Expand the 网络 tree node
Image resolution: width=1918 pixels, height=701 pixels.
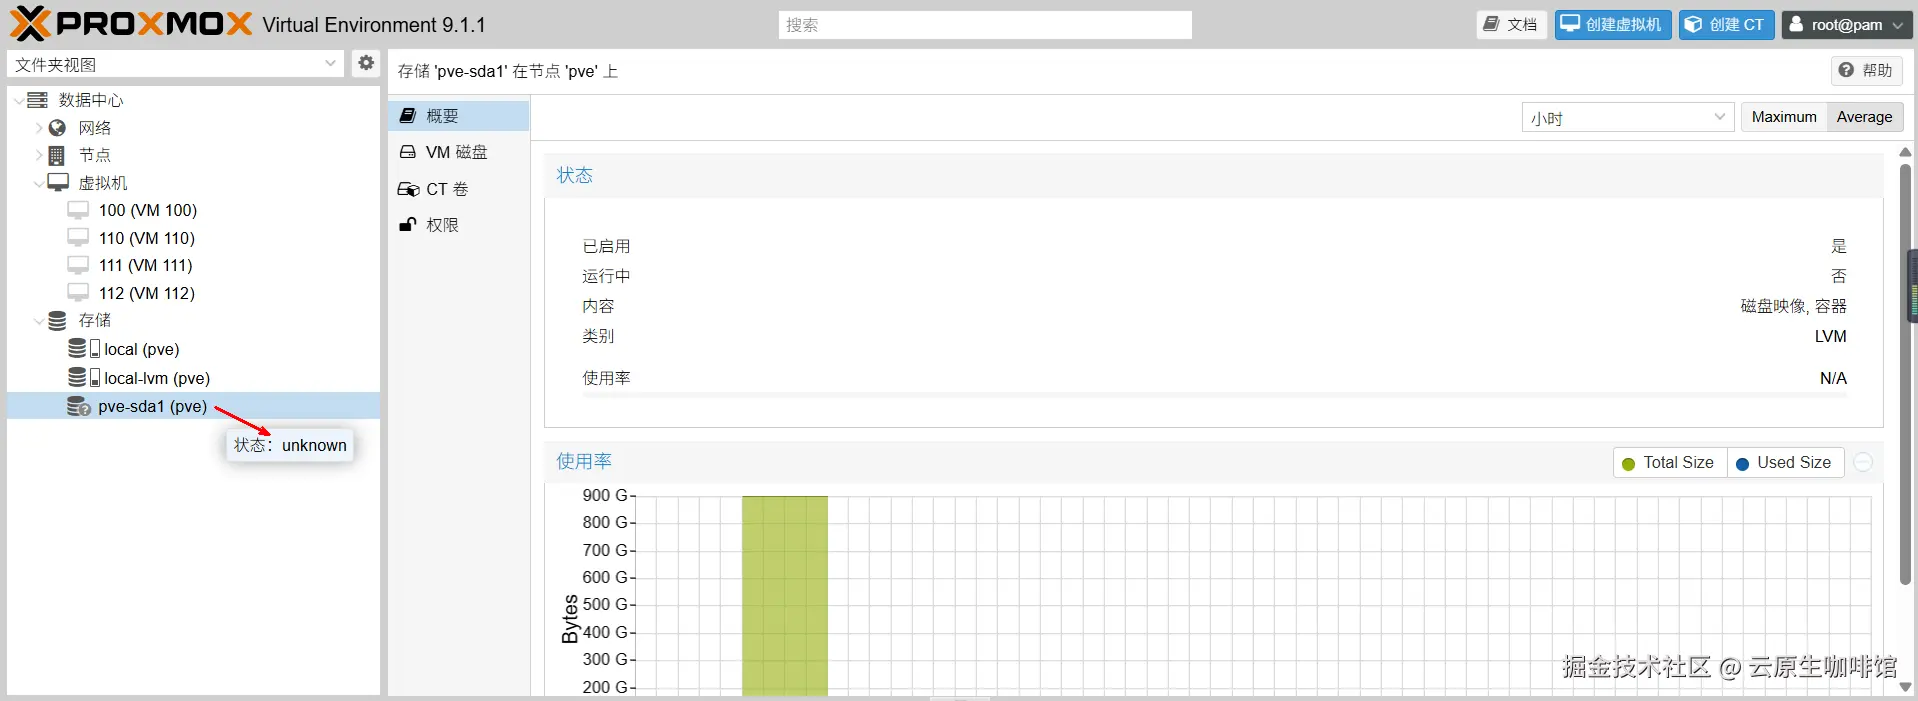coord(38,128)
